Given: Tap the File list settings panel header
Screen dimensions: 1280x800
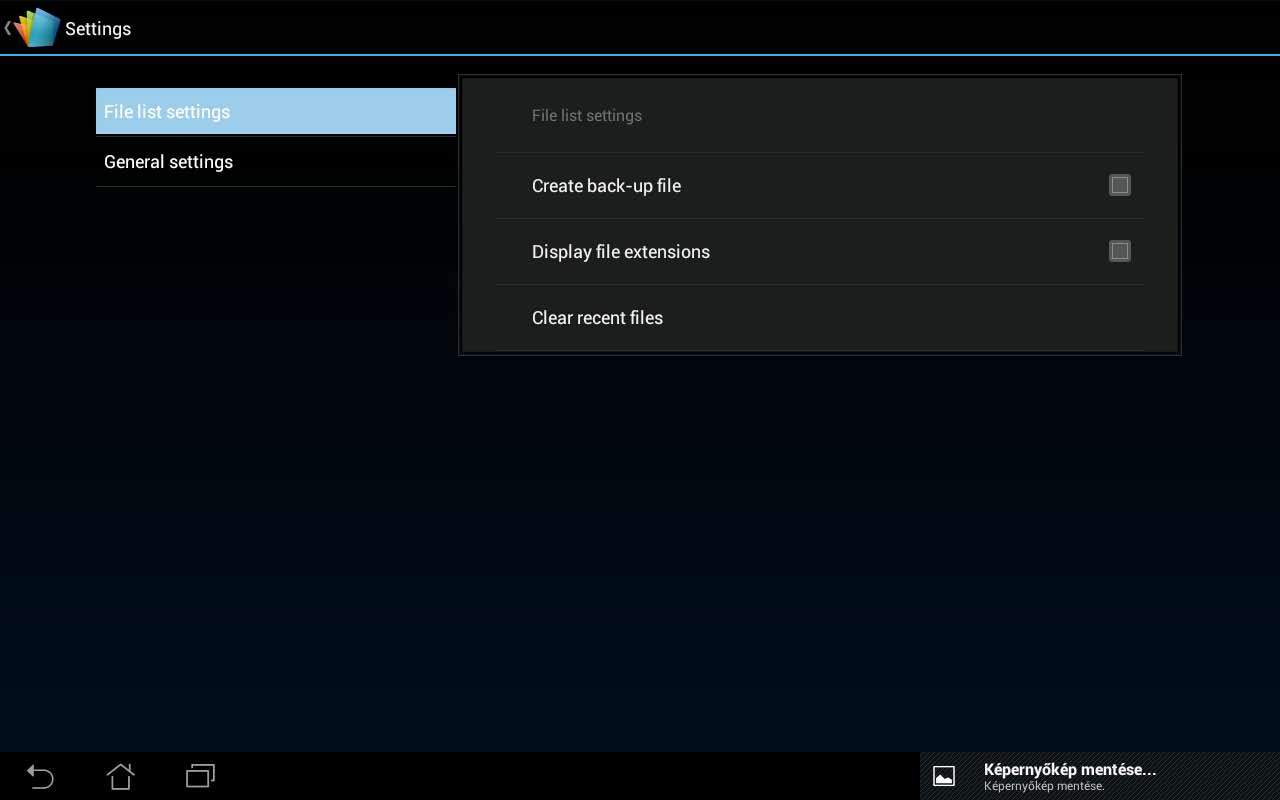Looking at the screenshot, I should pos(587,116).
